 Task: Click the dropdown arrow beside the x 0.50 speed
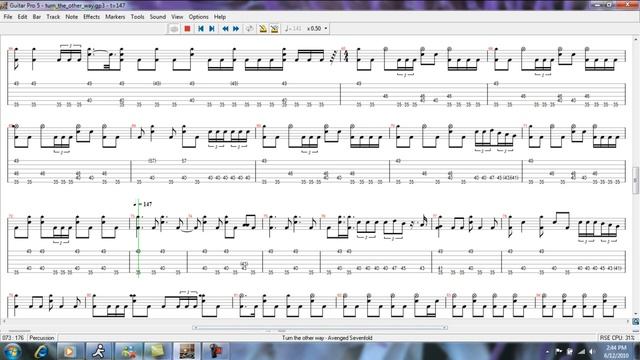pyautogui.click(x=325, y=29)
